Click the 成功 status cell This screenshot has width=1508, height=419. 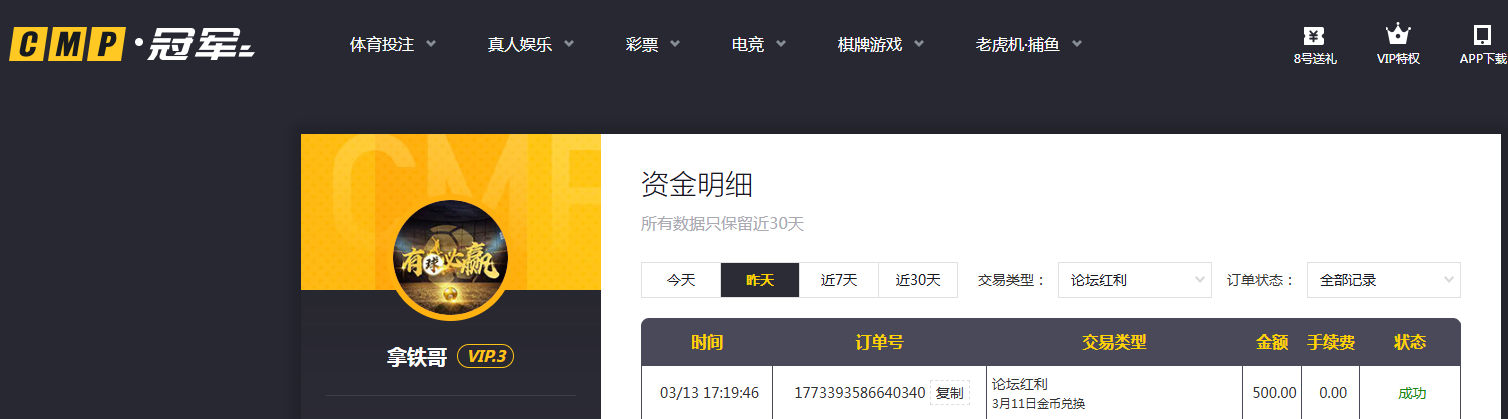pyautogui.click(x=1412, y=394)
